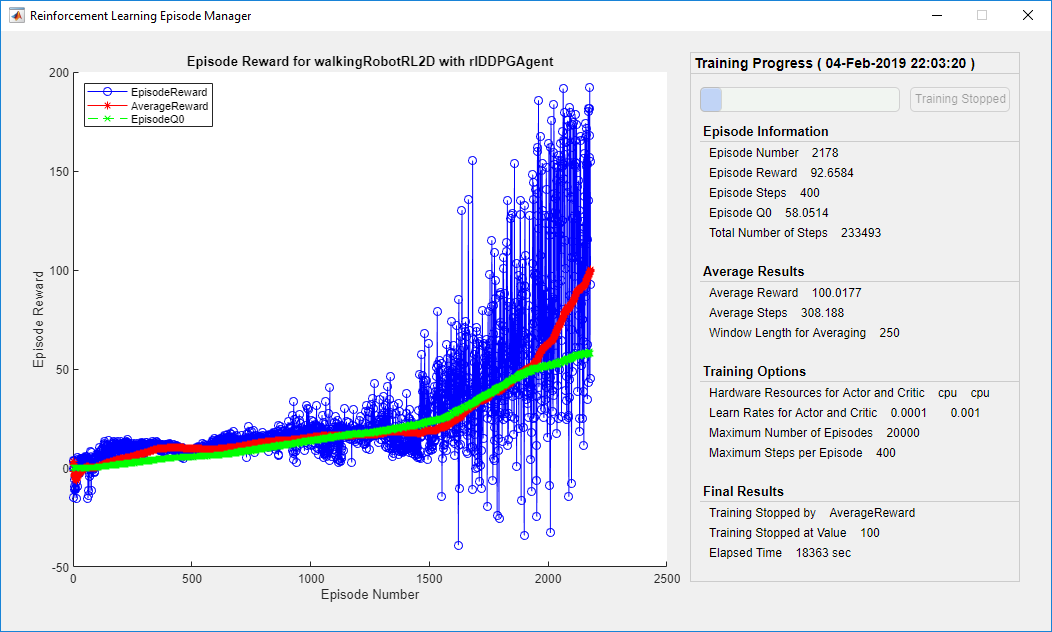The height and width of the screenshot is (632, 1052).
Task: Click the x-axis tick label 2500
Action: tap(666, 579)
